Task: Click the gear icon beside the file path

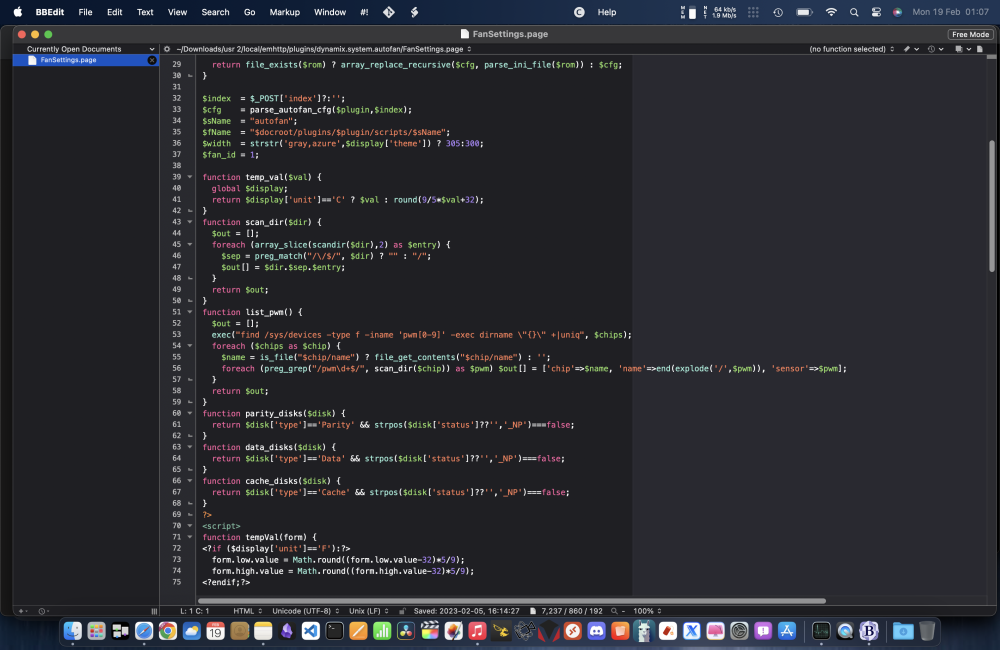Action: (x=167, y=49)
